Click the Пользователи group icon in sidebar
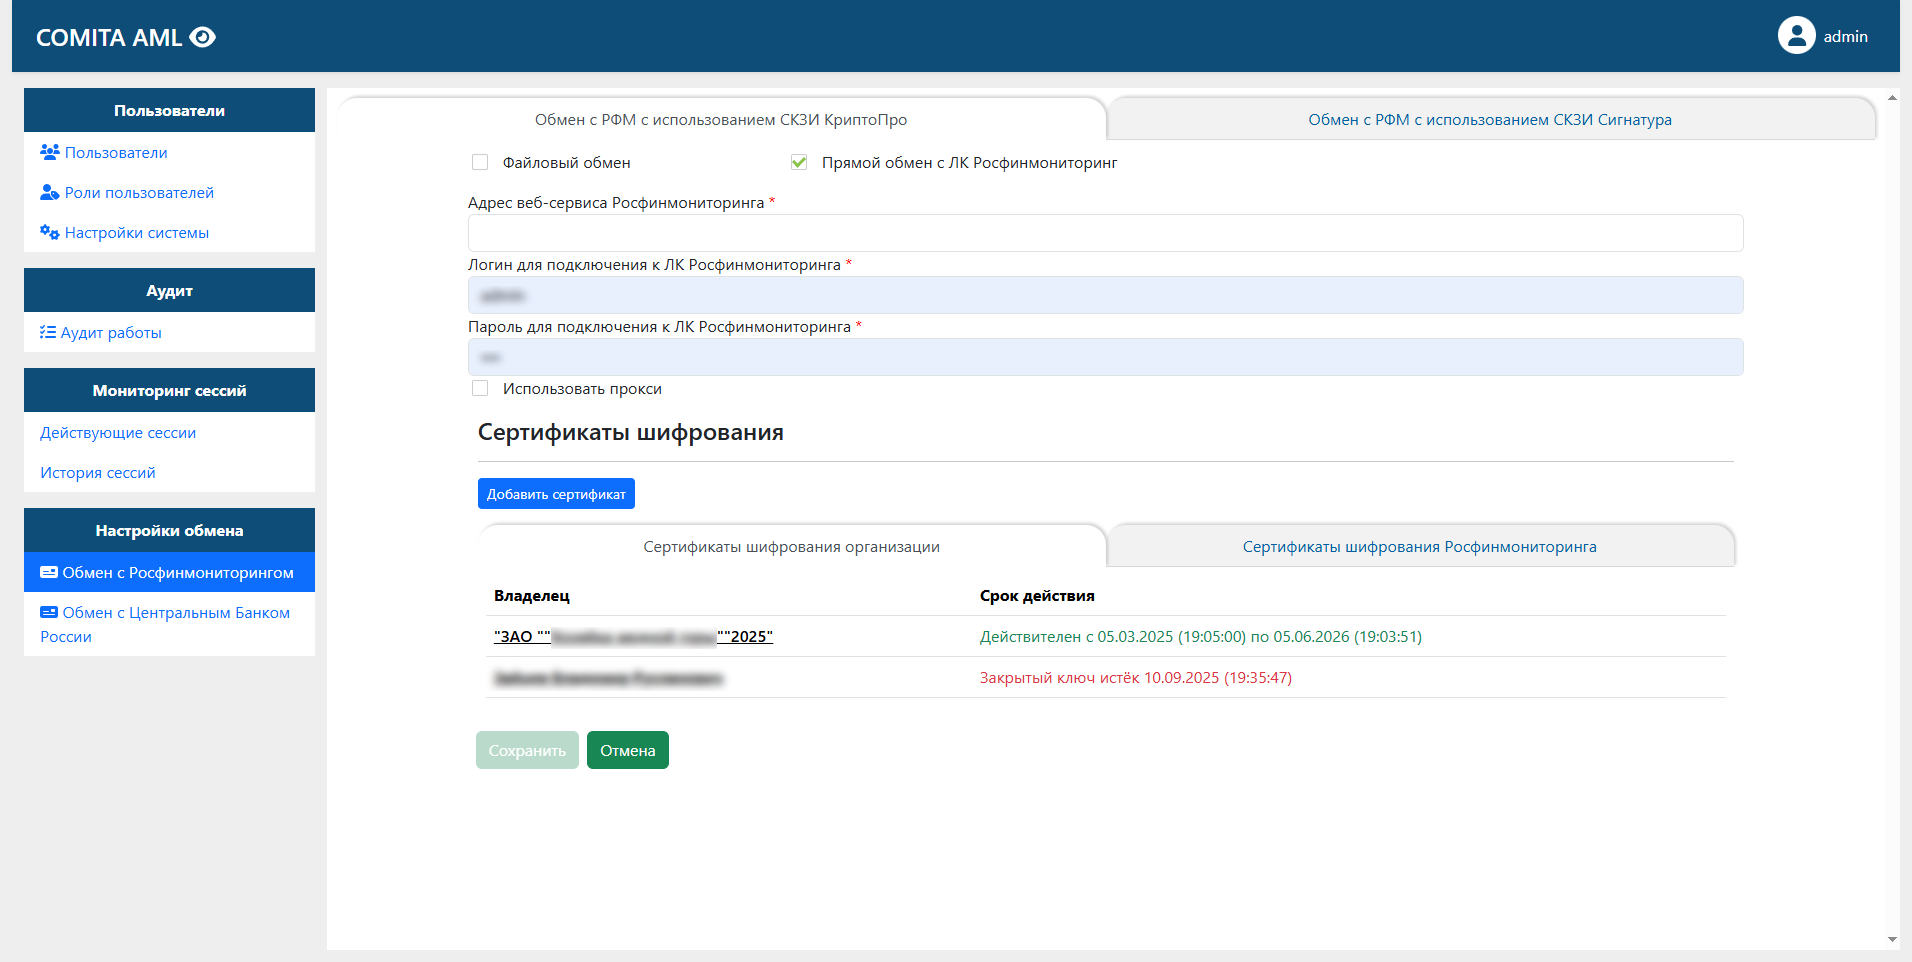The image size is (1912, 962). [x=49, y=152]
